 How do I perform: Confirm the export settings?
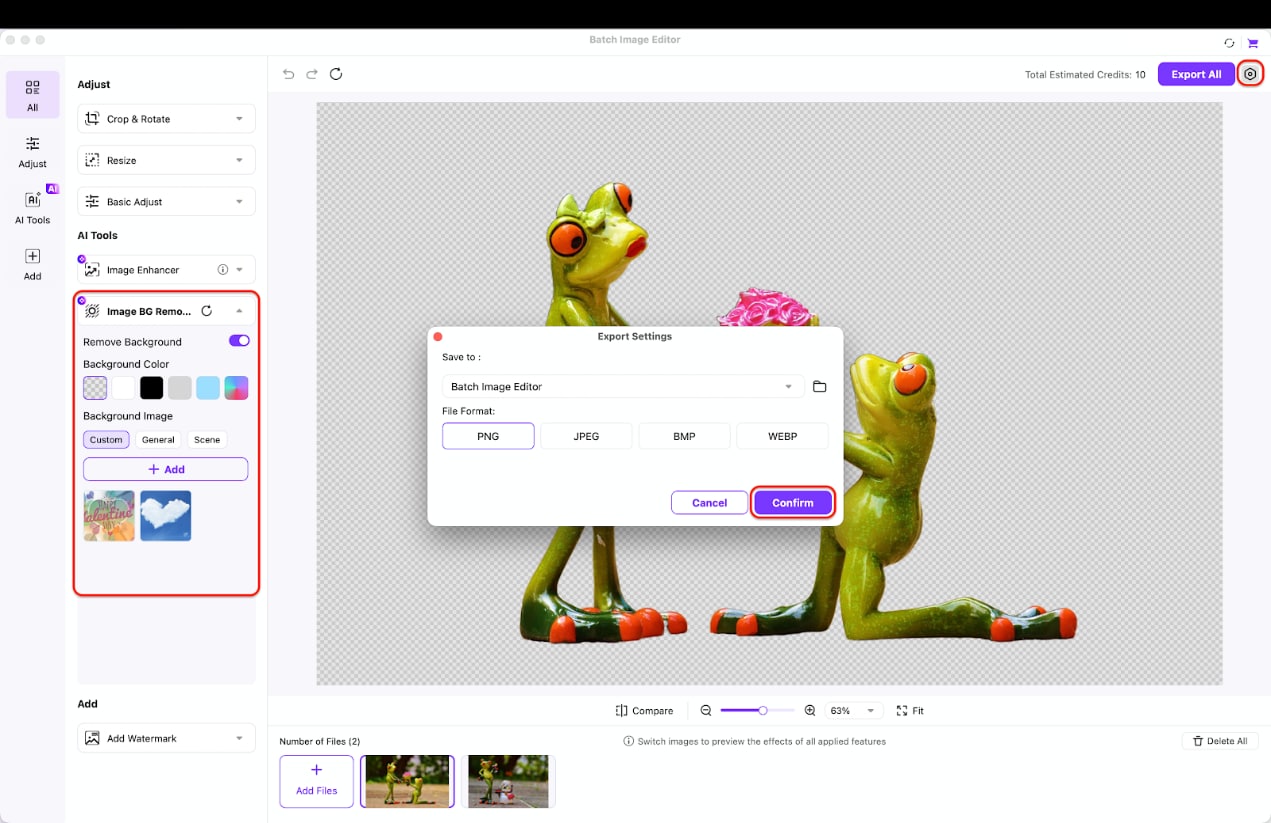[792, 502]
